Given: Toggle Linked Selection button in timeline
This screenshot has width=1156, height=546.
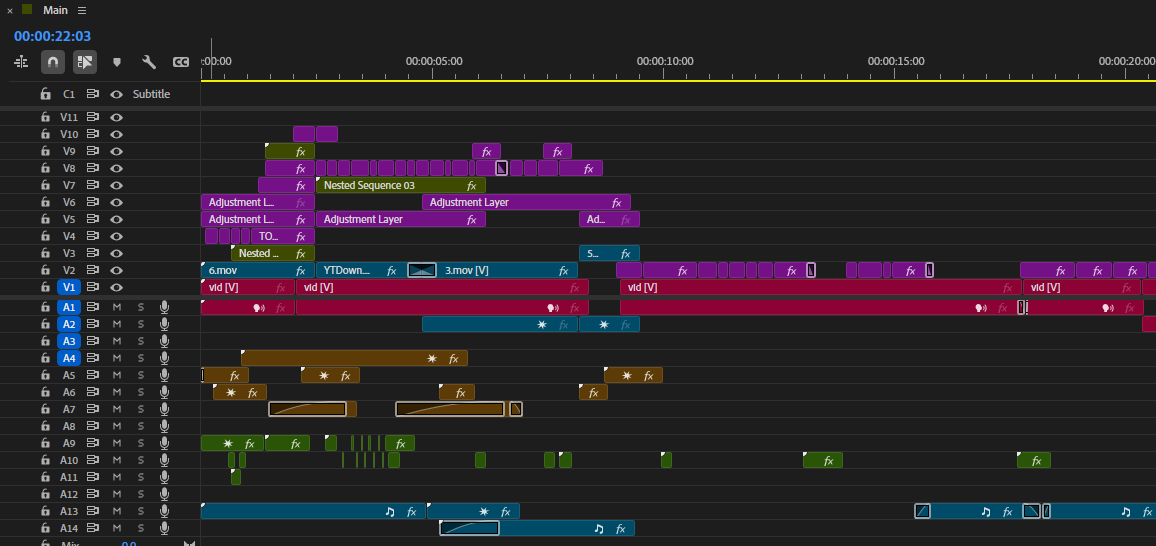Looking at the screenshot, I should 85,63.
